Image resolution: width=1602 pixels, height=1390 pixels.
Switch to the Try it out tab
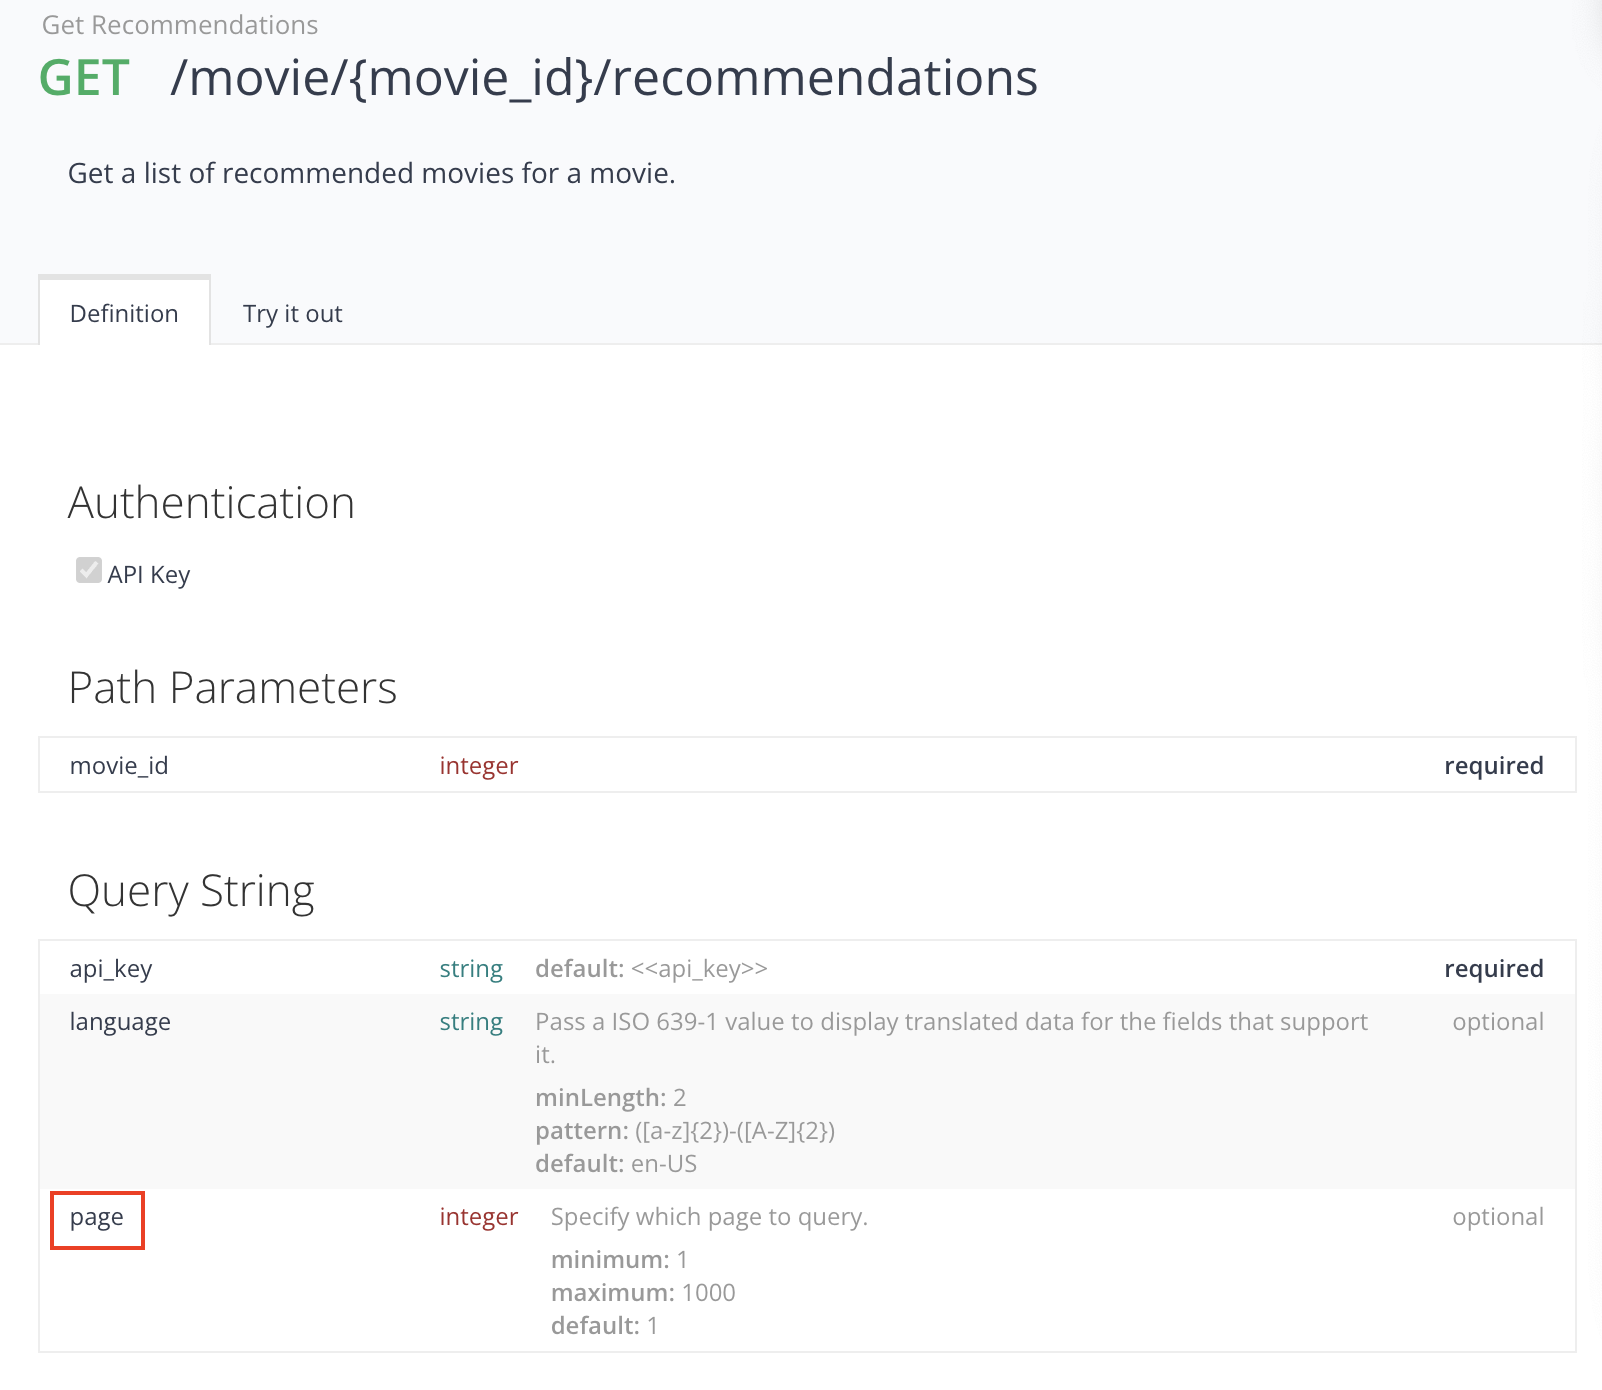(292, 314)
